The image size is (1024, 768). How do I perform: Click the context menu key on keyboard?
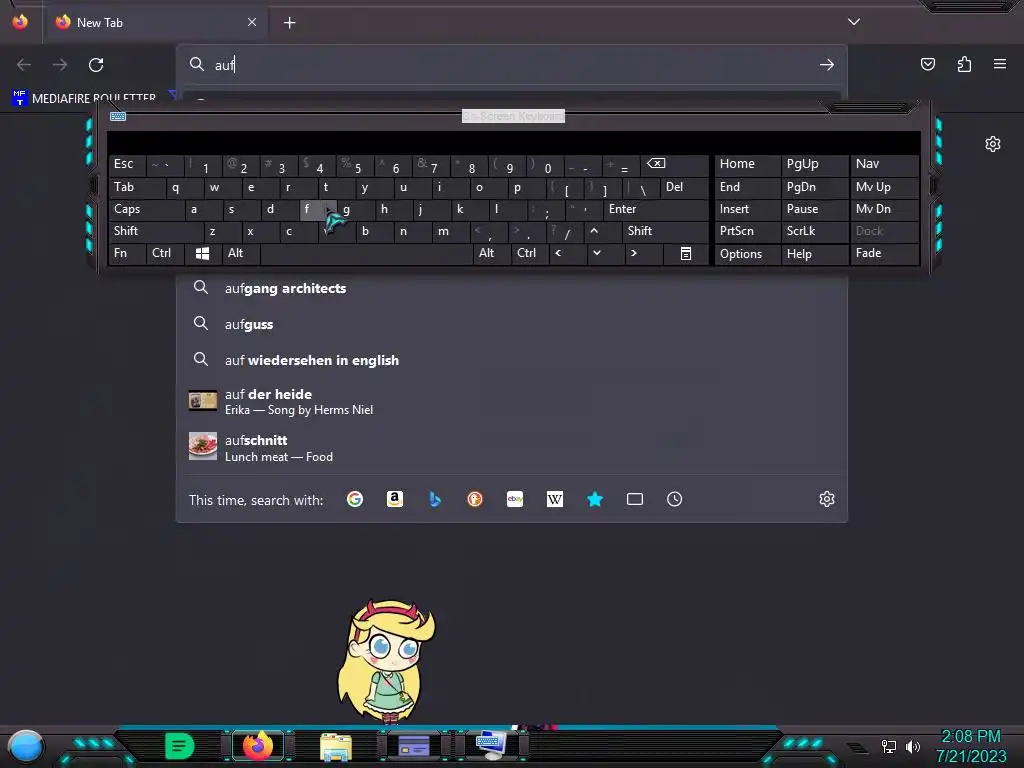click(686, 253)
